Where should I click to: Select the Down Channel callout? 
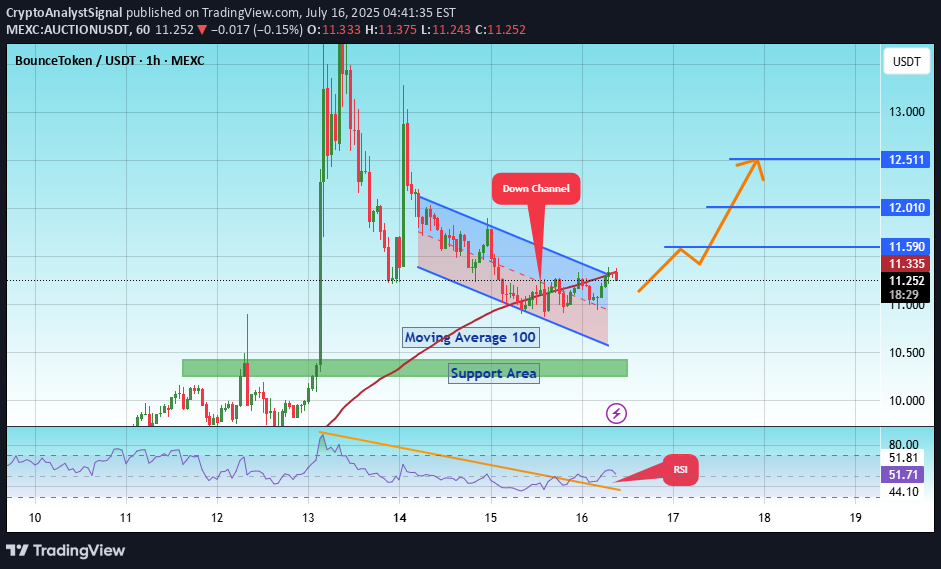tap(536, 188)
